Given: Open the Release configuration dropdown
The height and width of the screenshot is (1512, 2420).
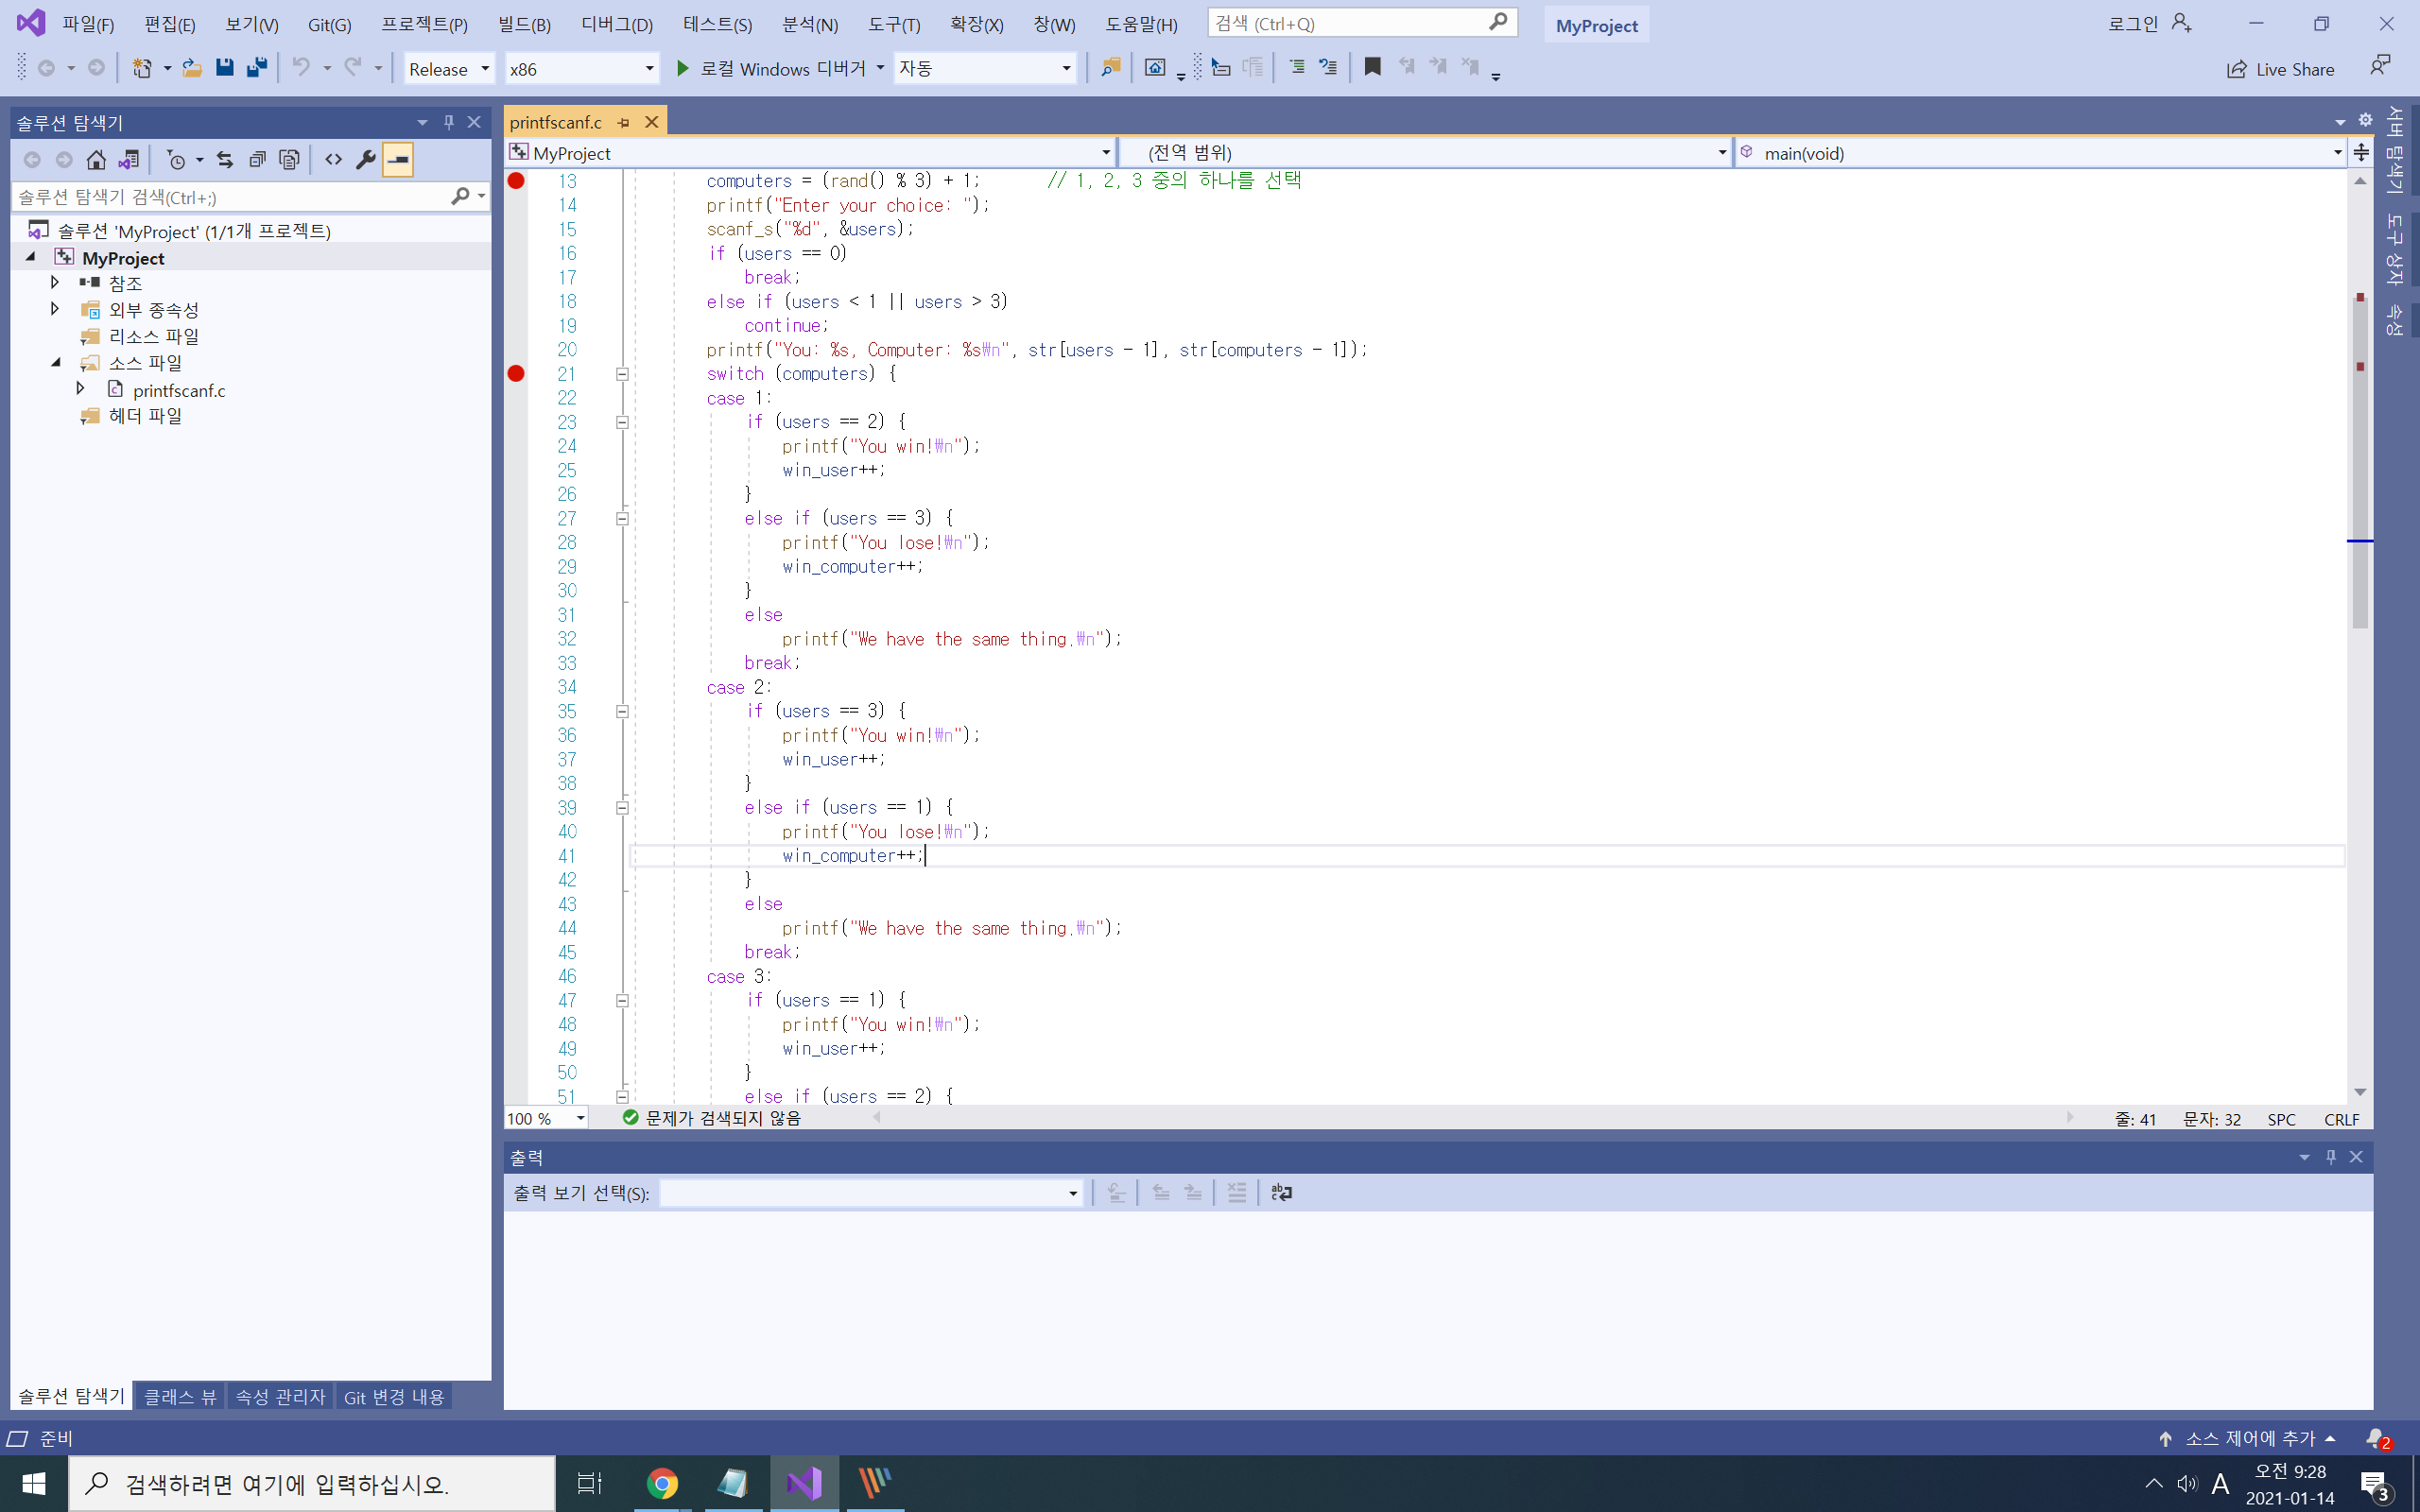Looking at the screenshot, I should (449, 68).
